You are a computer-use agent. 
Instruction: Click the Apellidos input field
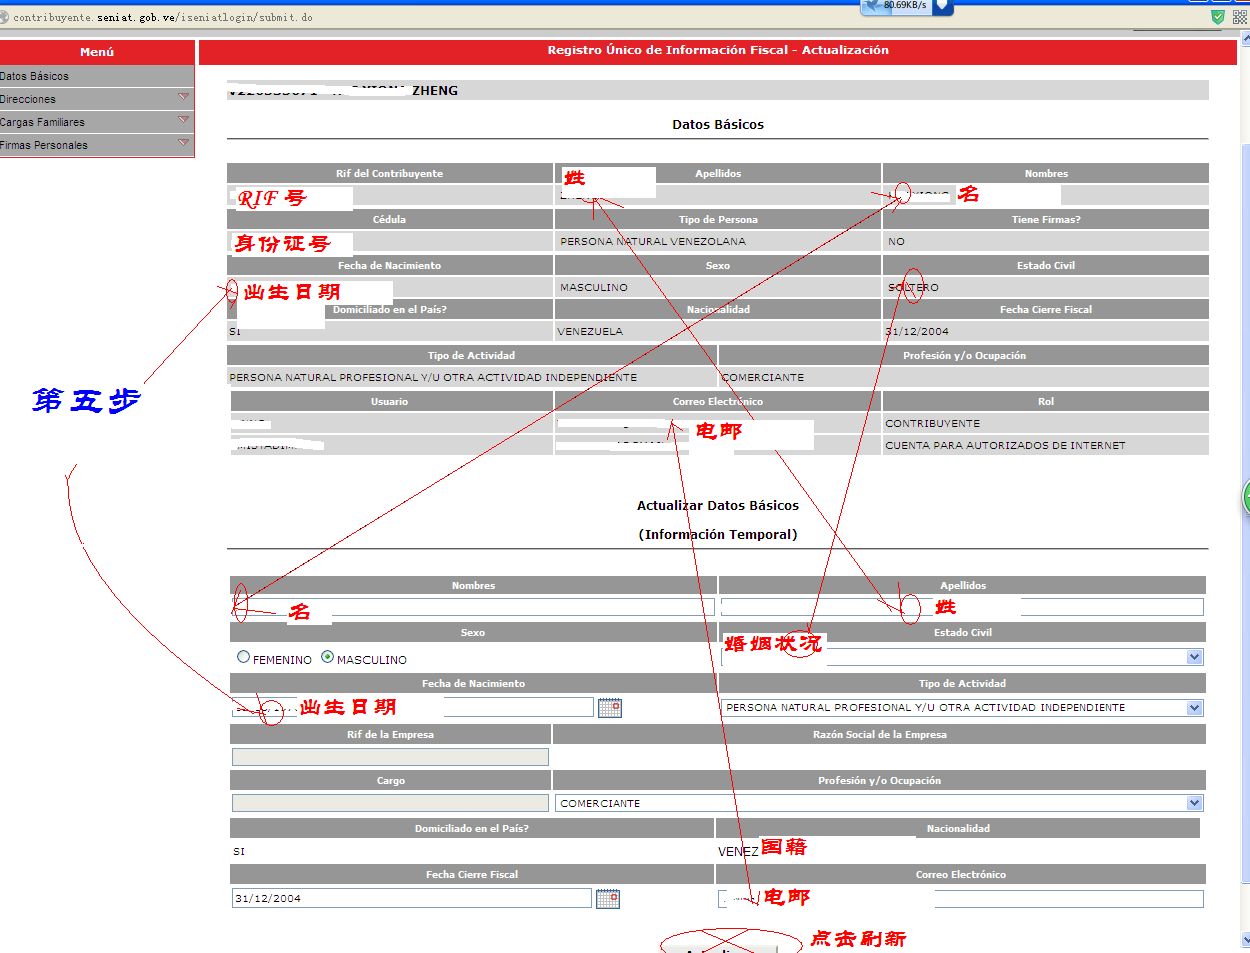click(x=962, y=607)
